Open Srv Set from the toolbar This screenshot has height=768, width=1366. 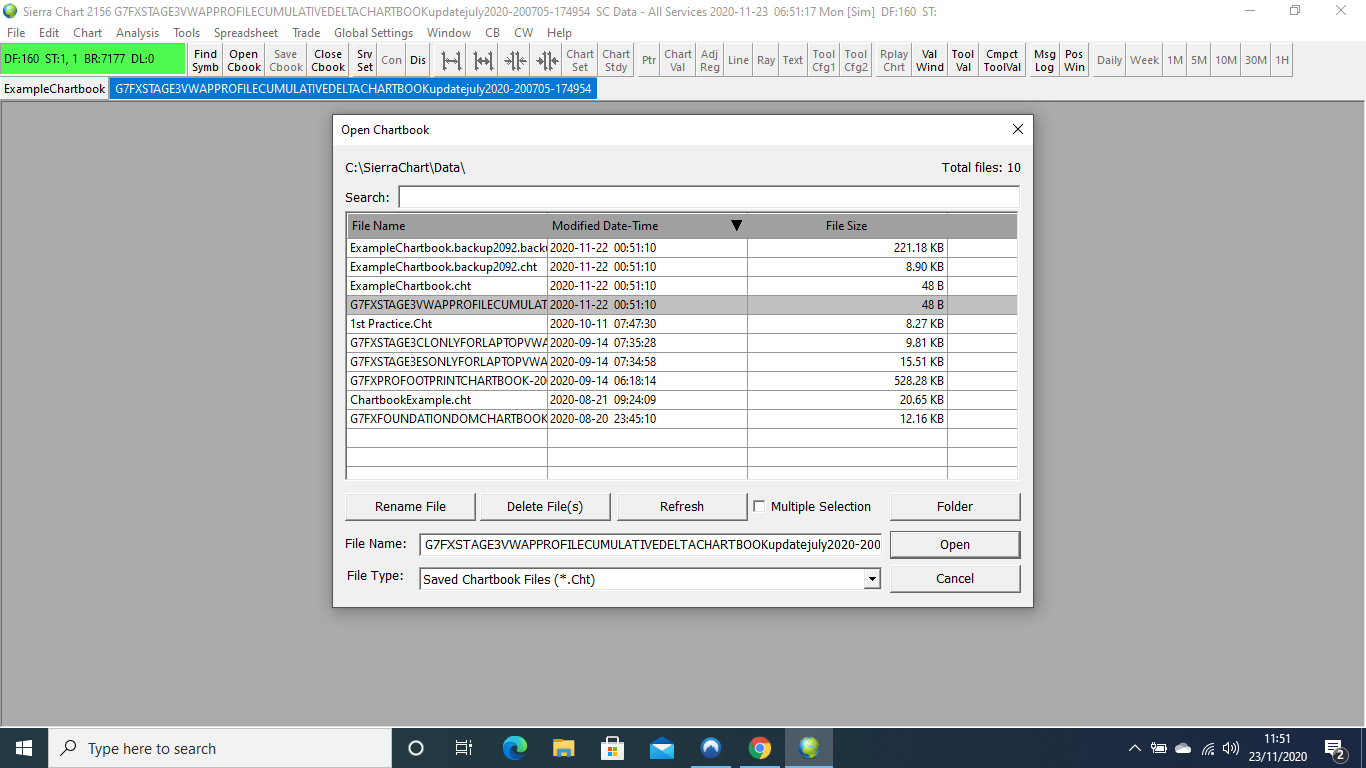tap(365, 60)
